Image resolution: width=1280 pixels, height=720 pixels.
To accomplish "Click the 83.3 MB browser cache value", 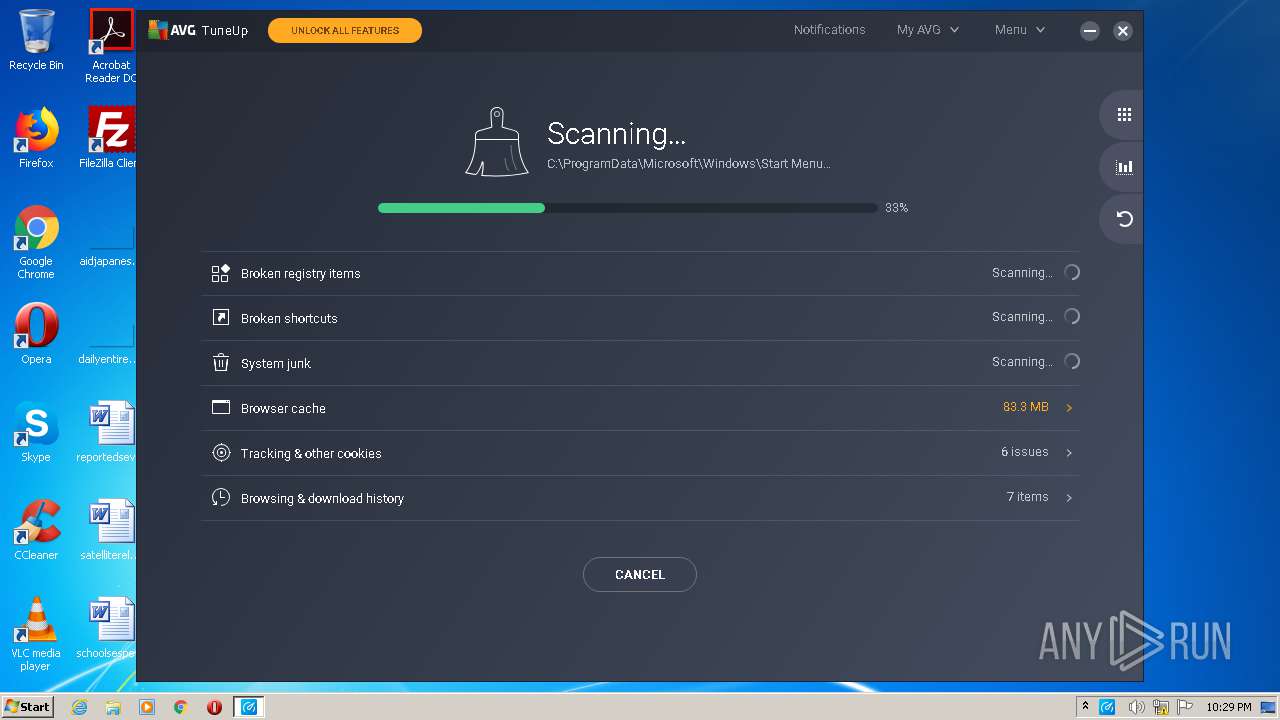I will click(1026, 407).
